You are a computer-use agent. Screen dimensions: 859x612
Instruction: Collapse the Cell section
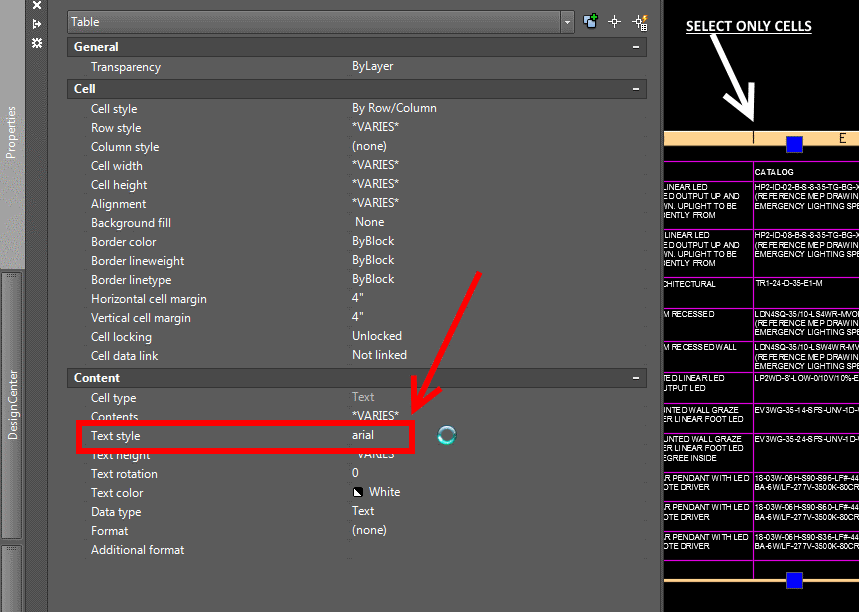[x=636, y=89]
